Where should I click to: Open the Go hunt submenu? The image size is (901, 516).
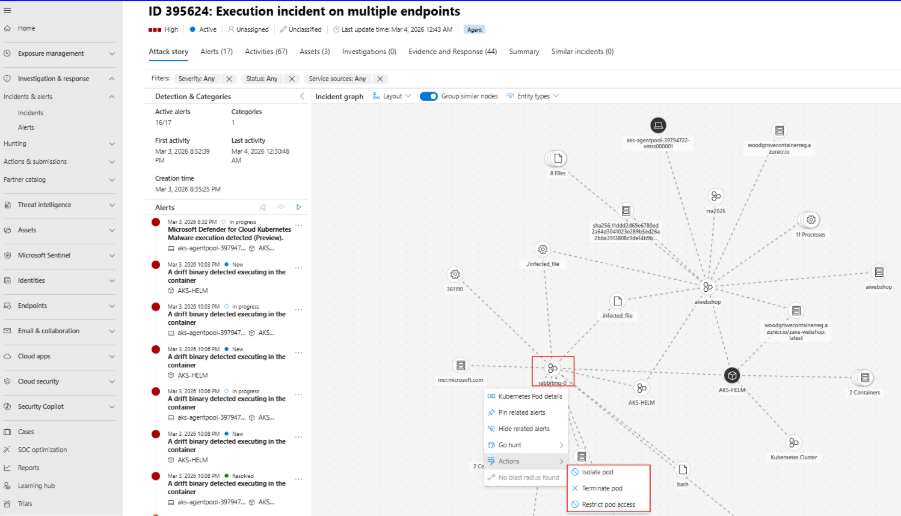[526, 445]
